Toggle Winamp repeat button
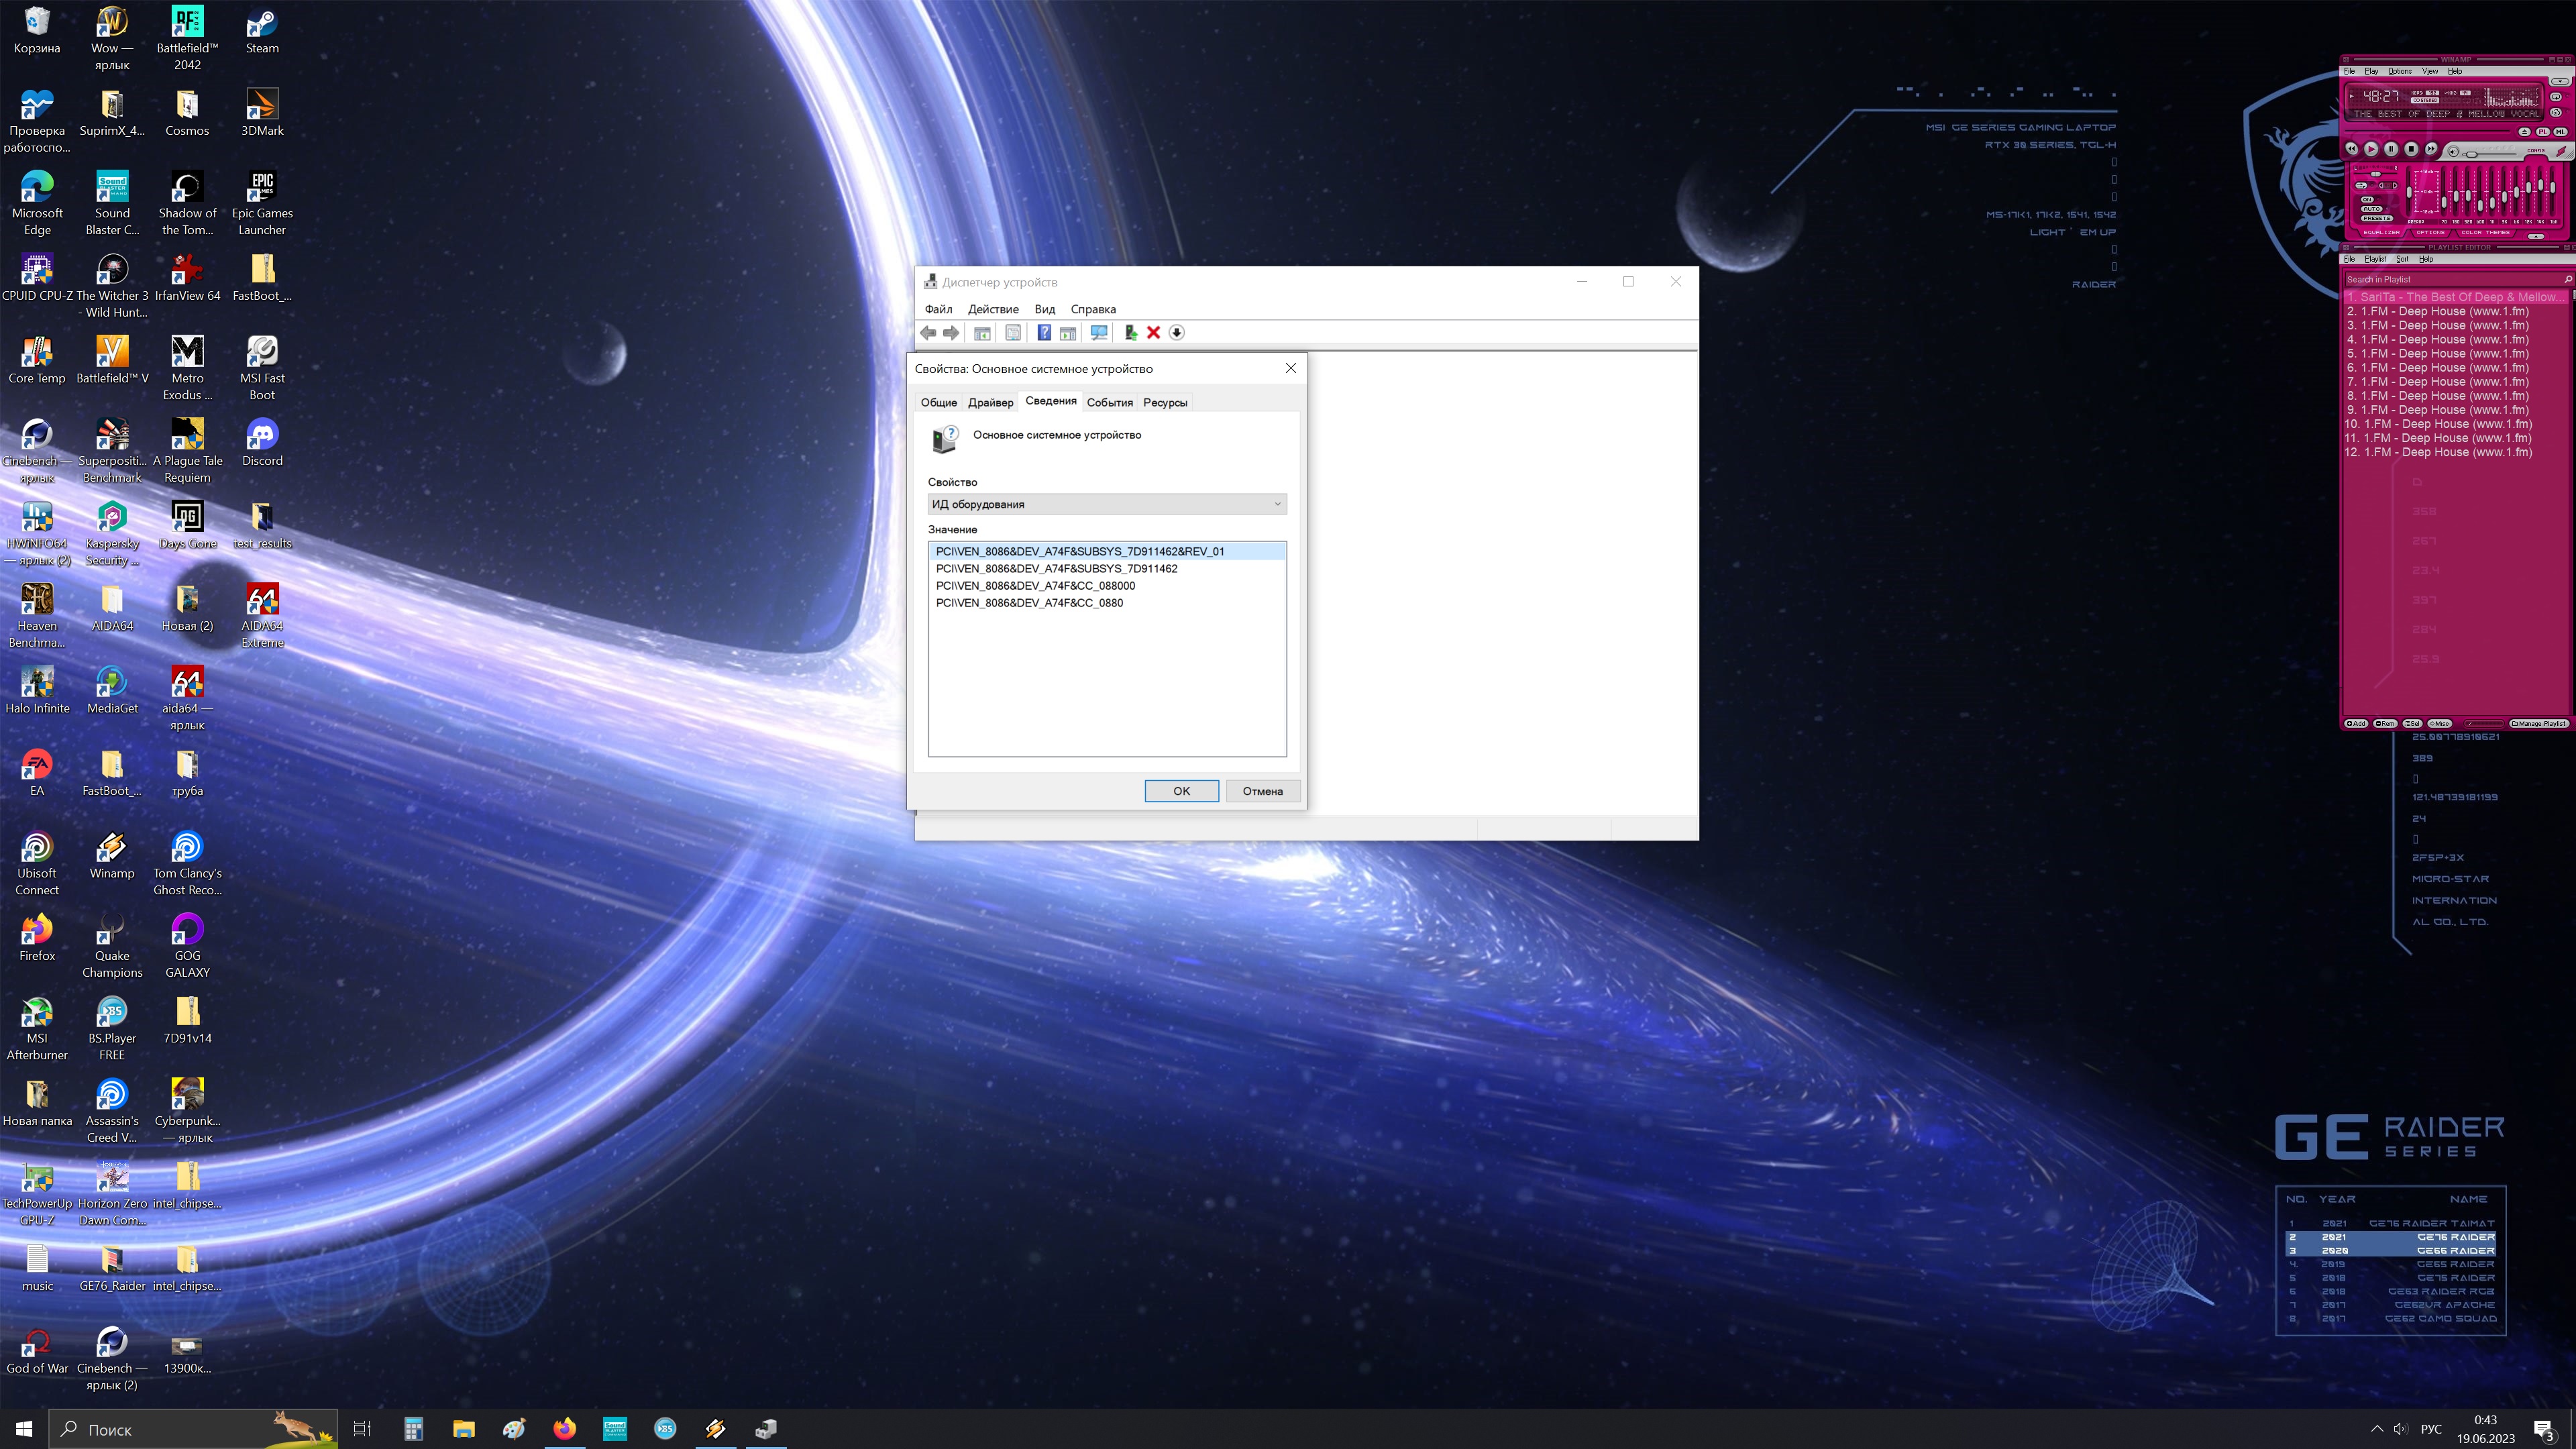 pos(2556,97)
